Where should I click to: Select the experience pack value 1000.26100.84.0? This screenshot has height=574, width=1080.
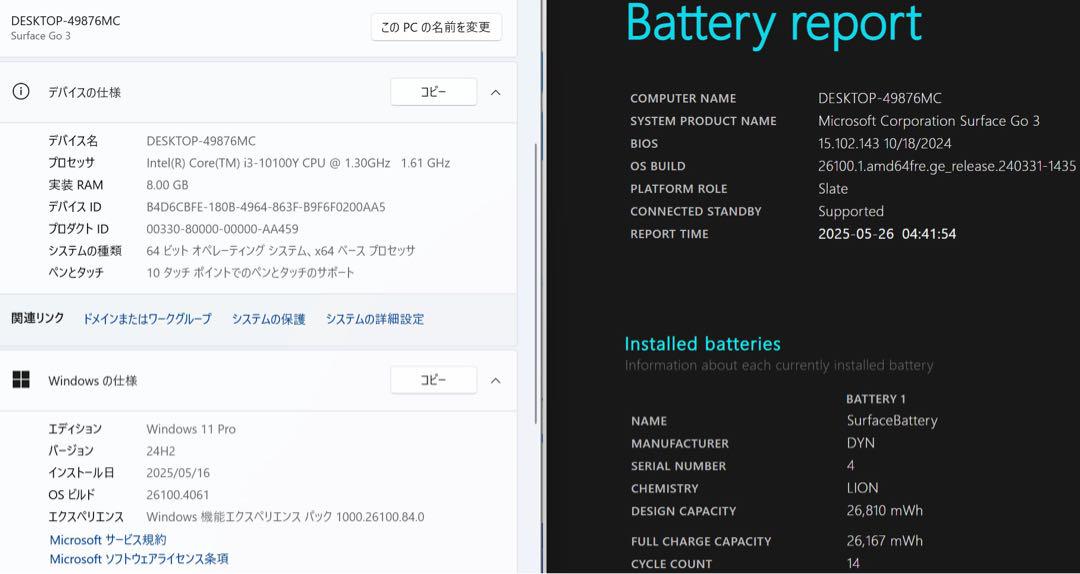pos(285,517)
